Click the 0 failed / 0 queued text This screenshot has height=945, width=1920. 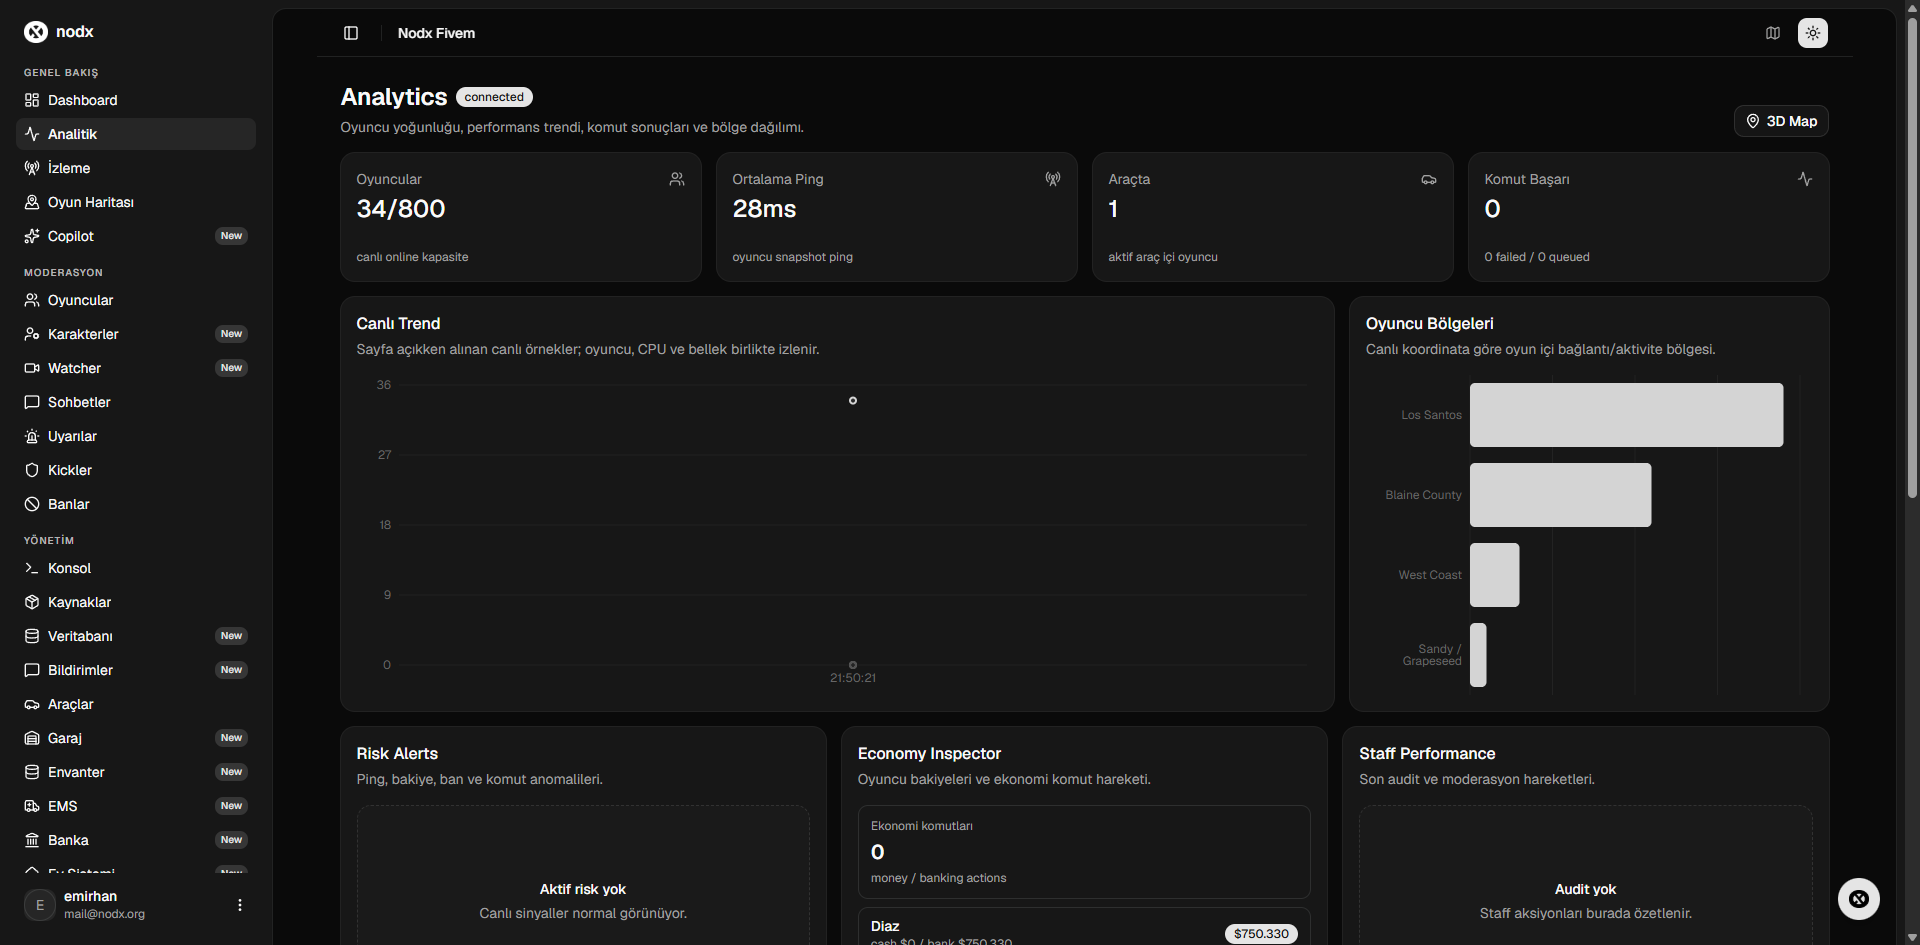click(x=1537, y=257)
